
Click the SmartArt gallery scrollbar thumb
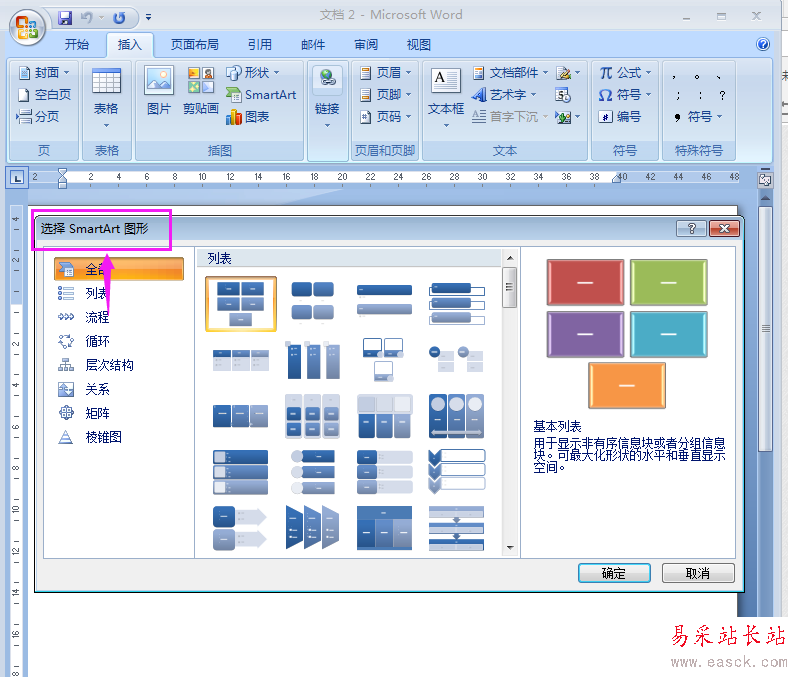click(510, 287)
